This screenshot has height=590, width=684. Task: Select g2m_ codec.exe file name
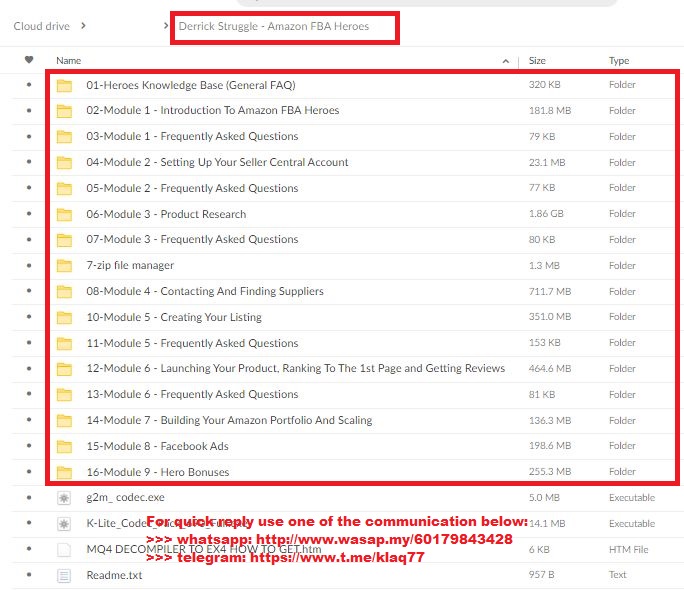point(126,498)
